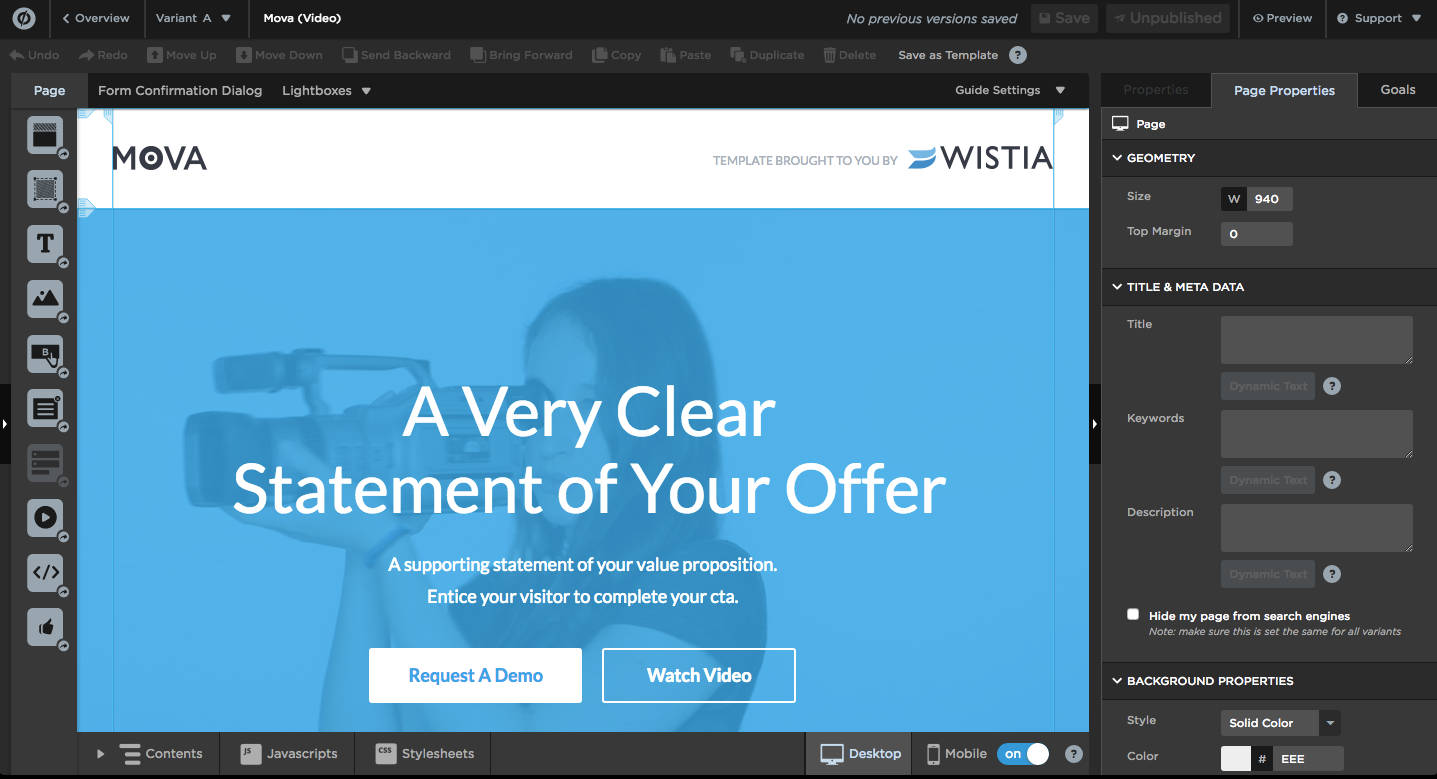Select the Box widget tool

point(45,189)
